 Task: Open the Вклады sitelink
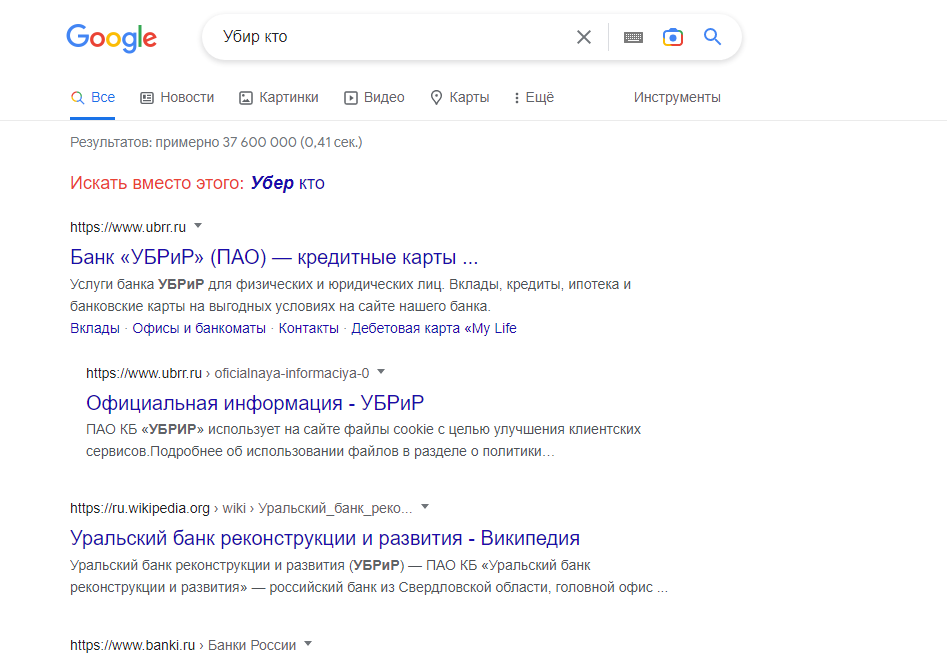coord(95,328)
